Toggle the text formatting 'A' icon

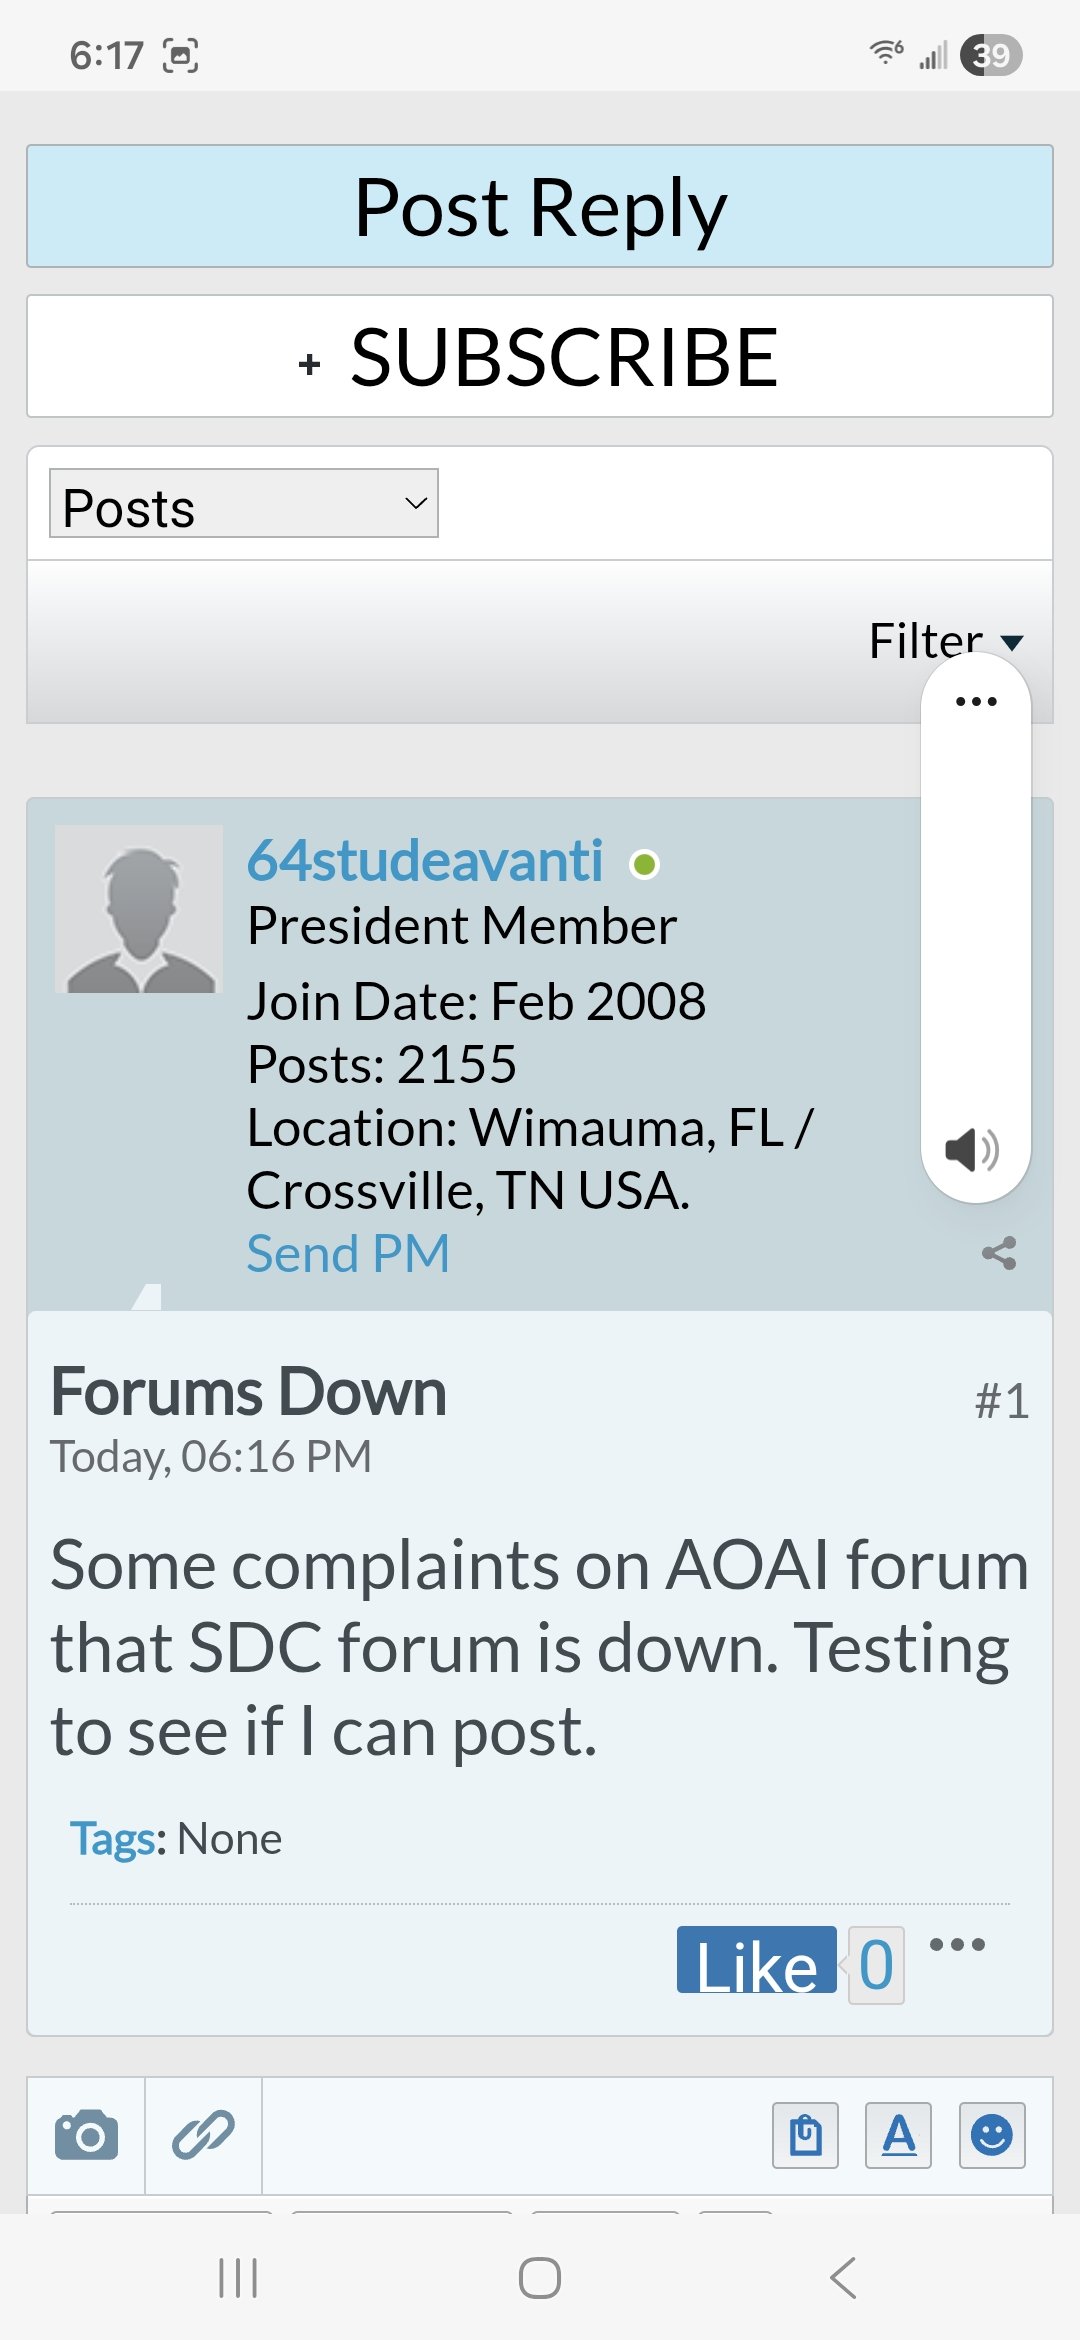898,2135
